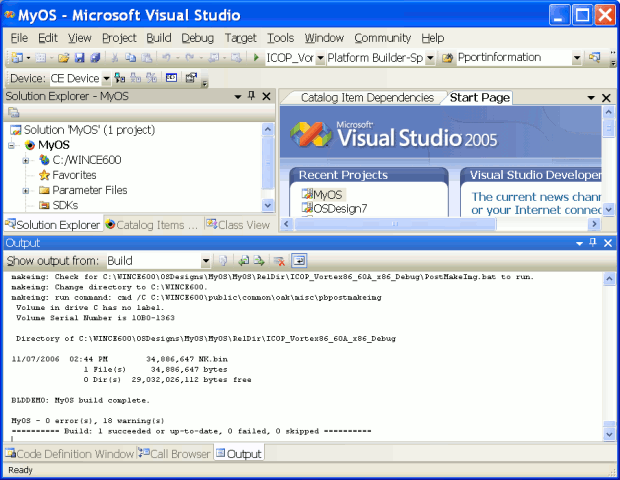The image size is (620, 480).
Task: Click the Save floppy disk icon
Action: point(79,58)
